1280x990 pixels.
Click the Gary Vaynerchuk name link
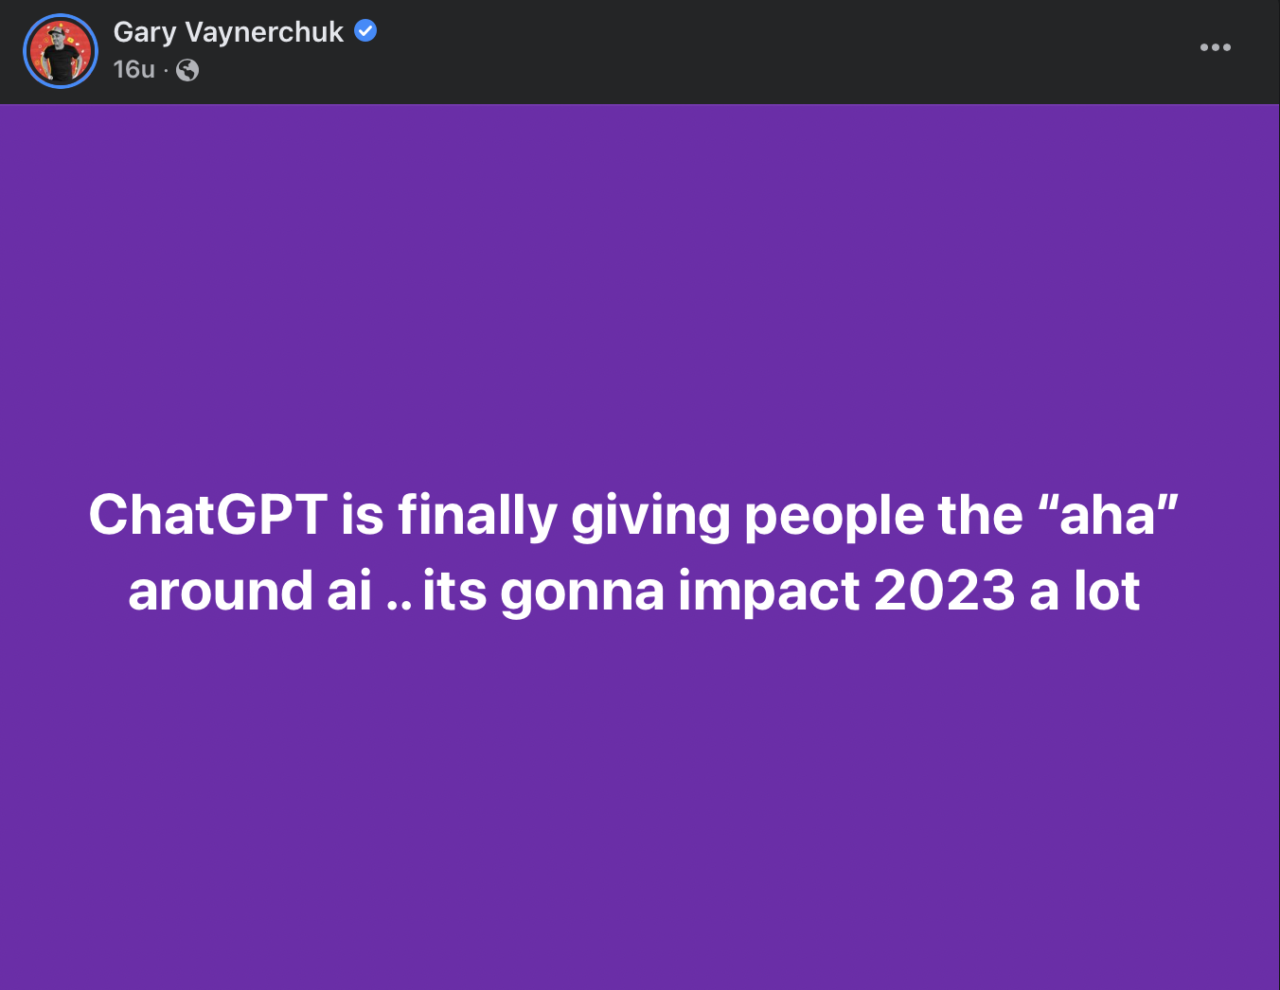point(228,32)
